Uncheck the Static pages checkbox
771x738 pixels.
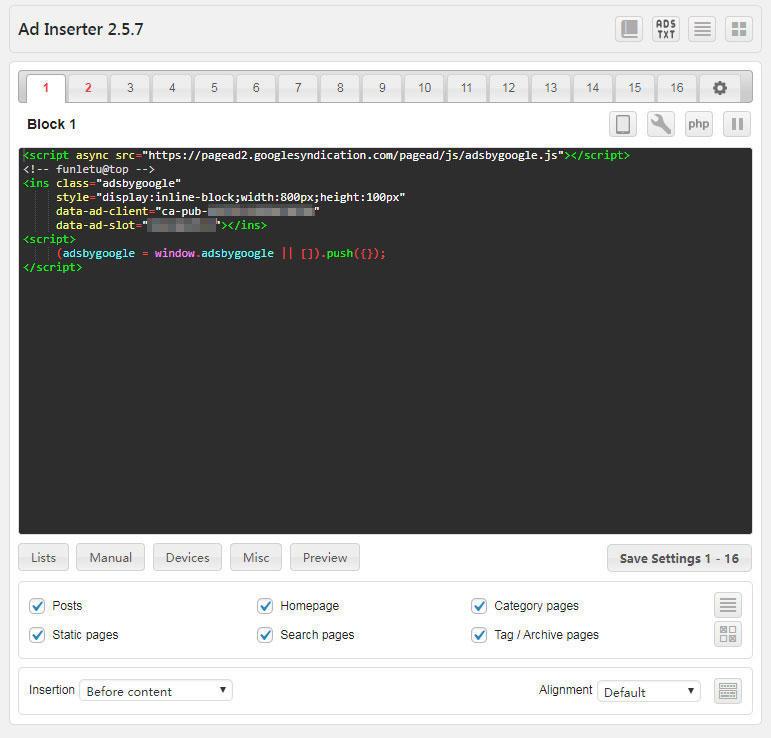tap(37, 635)
